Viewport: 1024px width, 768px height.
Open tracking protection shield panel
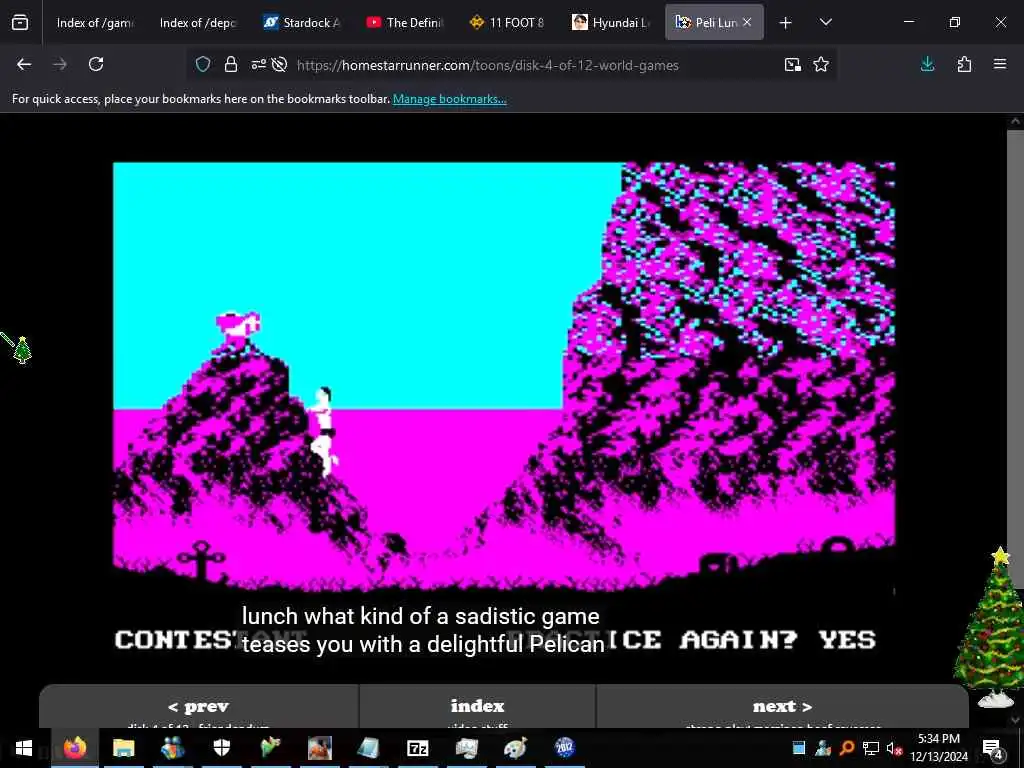(203, 64)
